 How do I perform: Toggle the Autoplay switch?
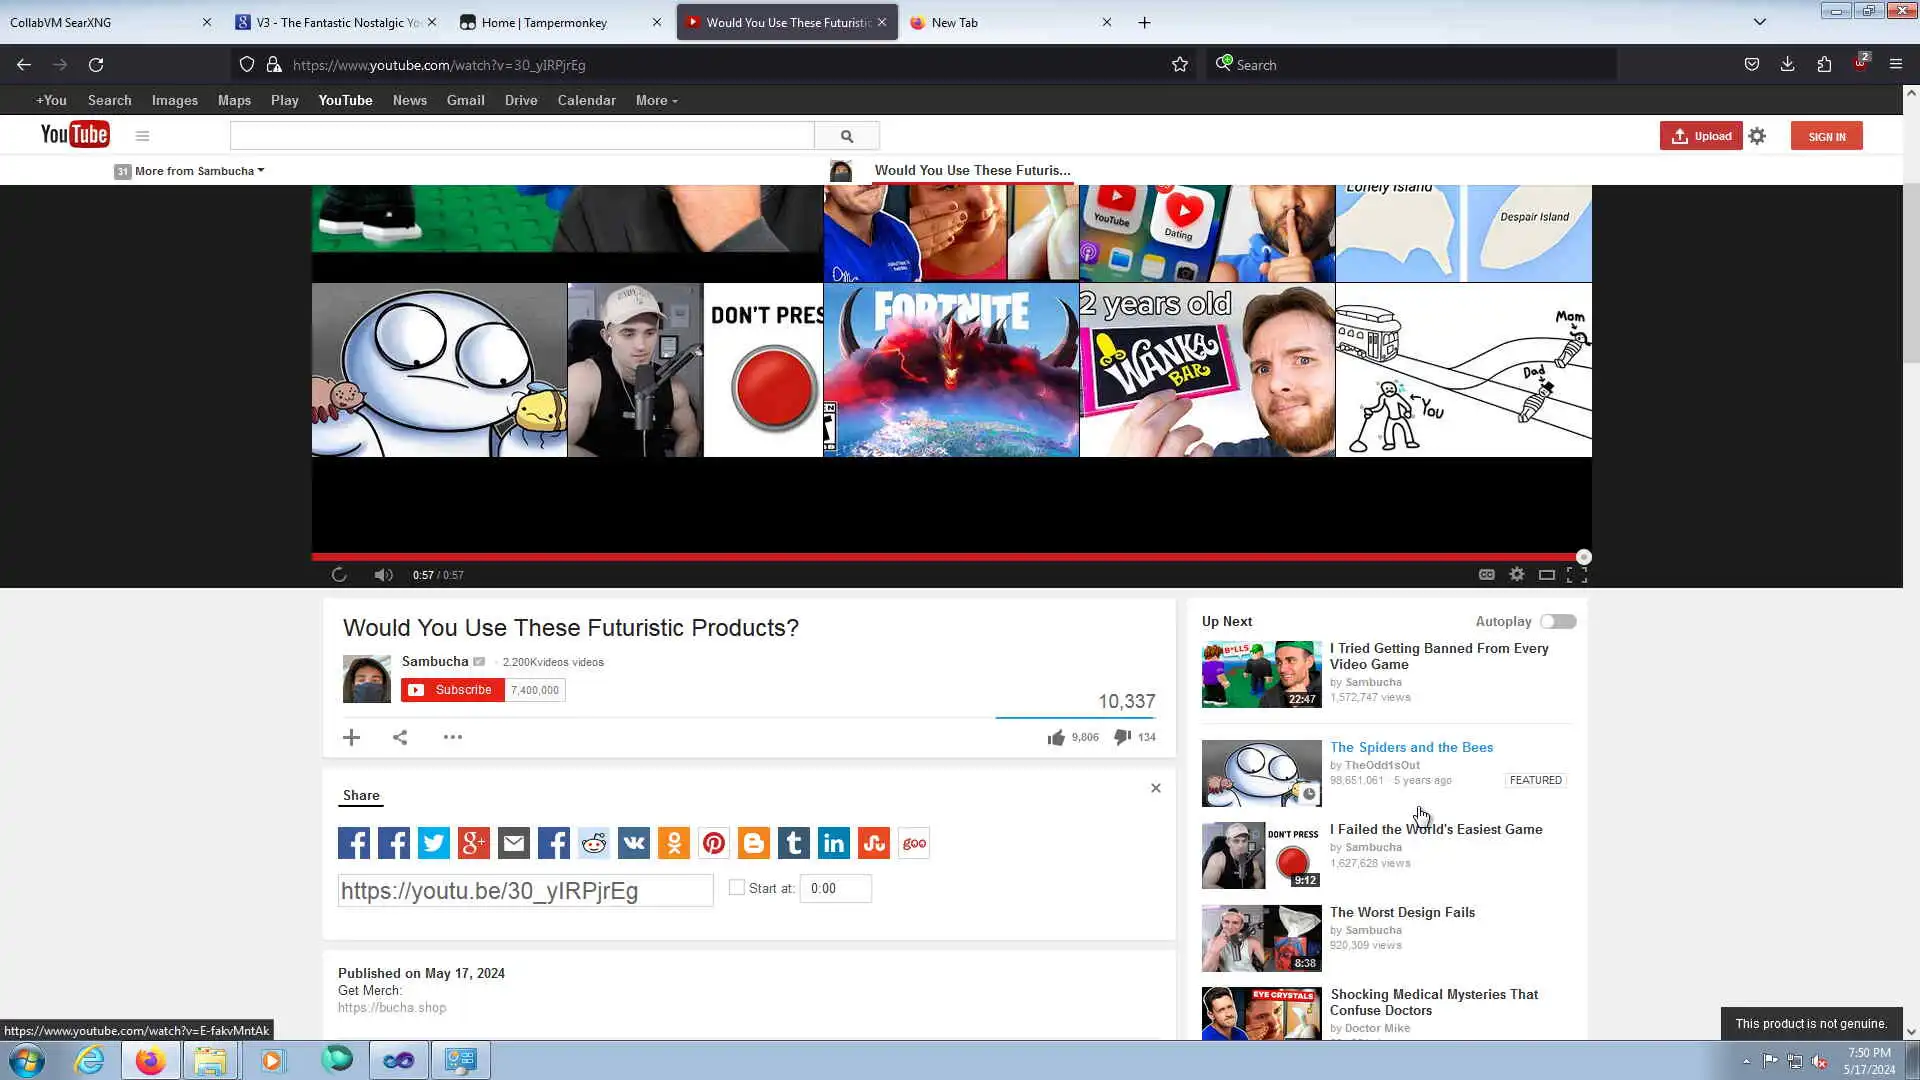click(x=1557, y=622)
